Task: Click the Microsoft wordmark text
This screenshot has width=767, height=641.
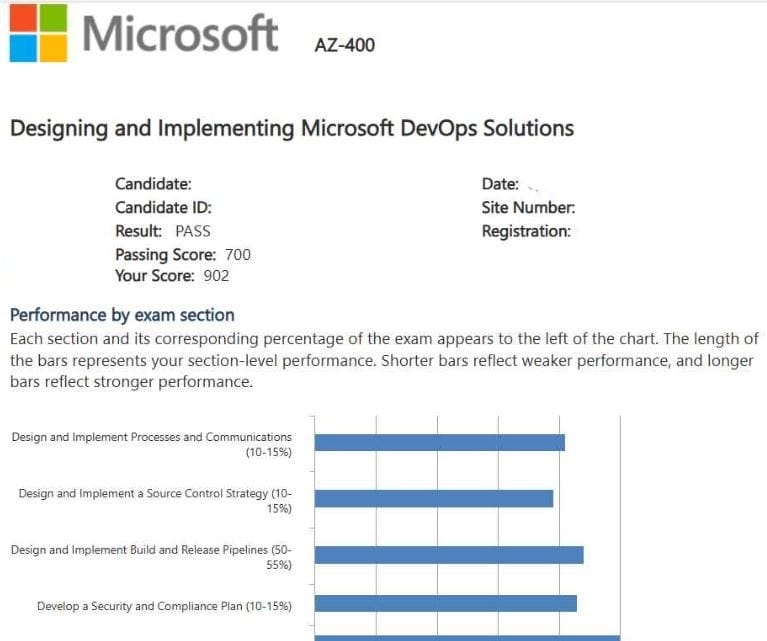Action: [x=180, y=33]
